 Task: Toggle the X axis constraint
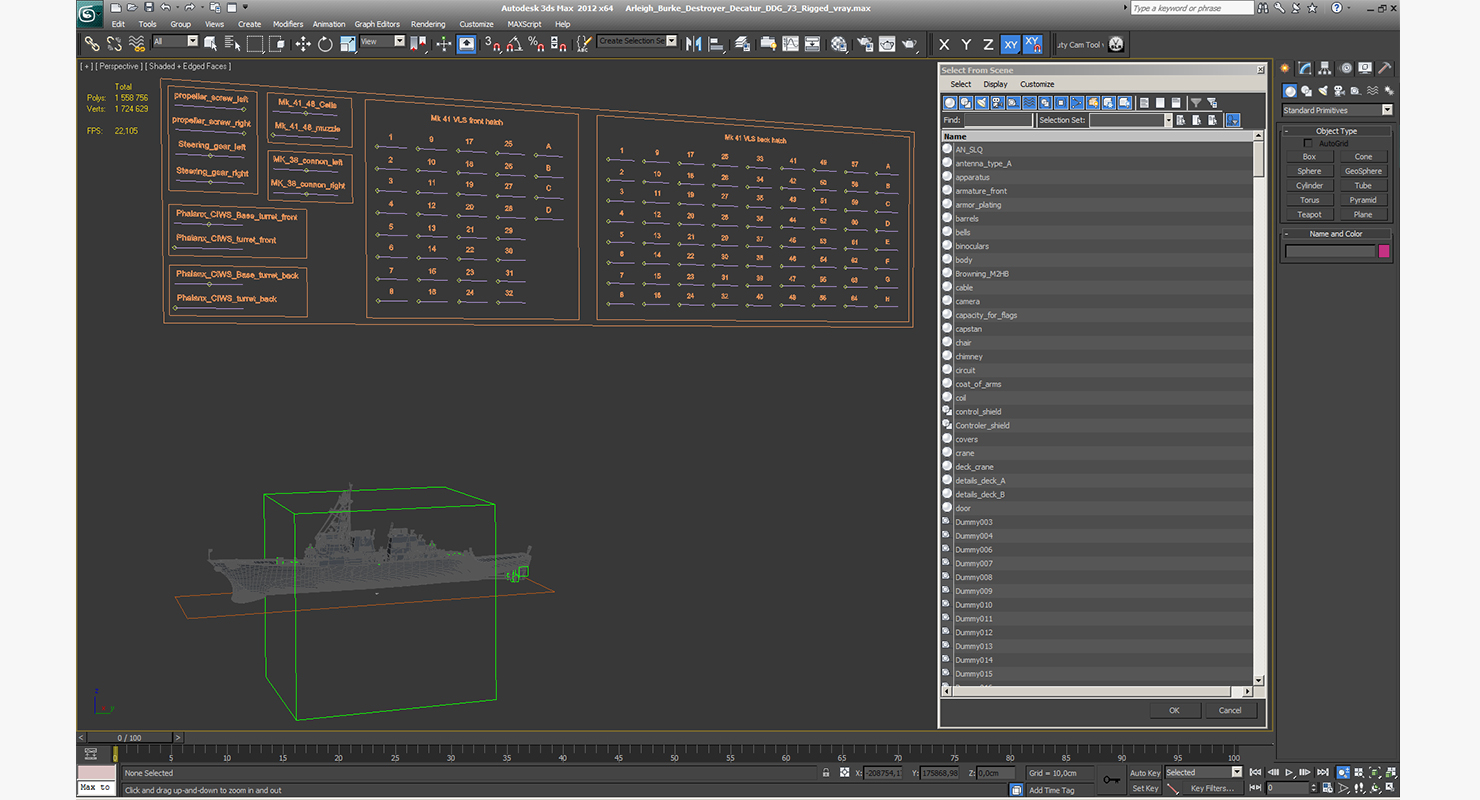tap(944, 44)
